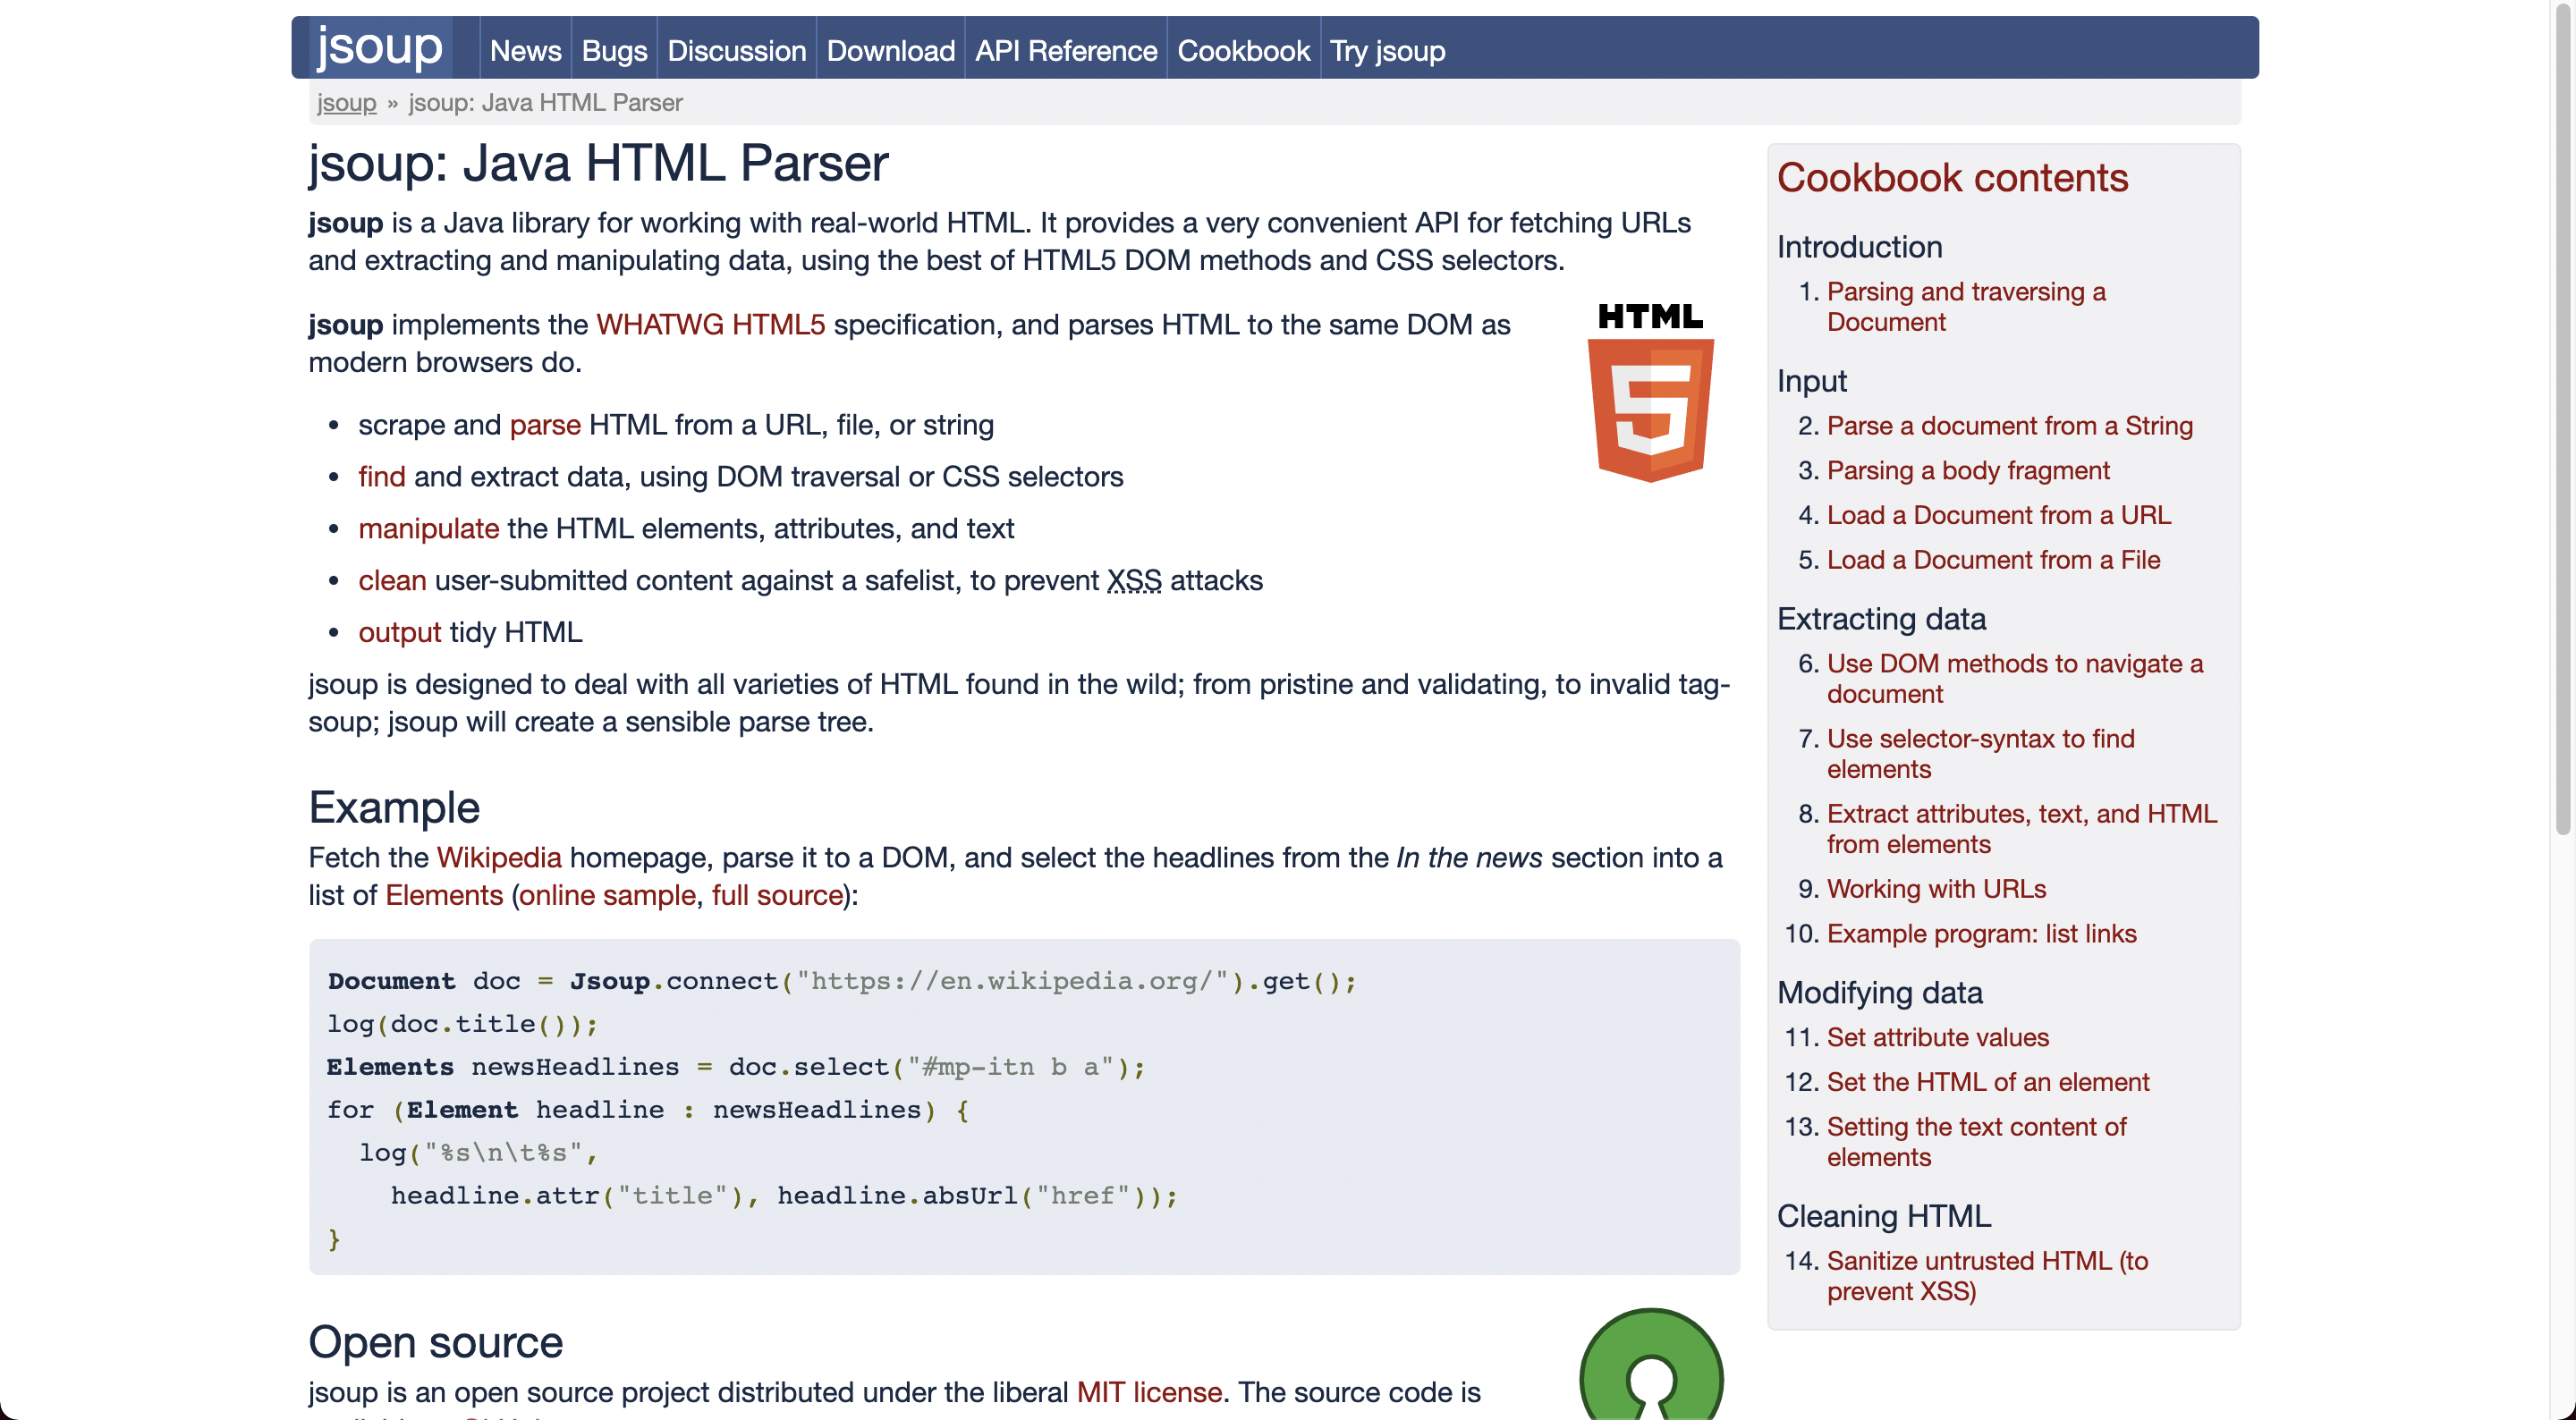Select the Cookbook navigation item
The image size is (2576, 1420).
[1243, 50]
